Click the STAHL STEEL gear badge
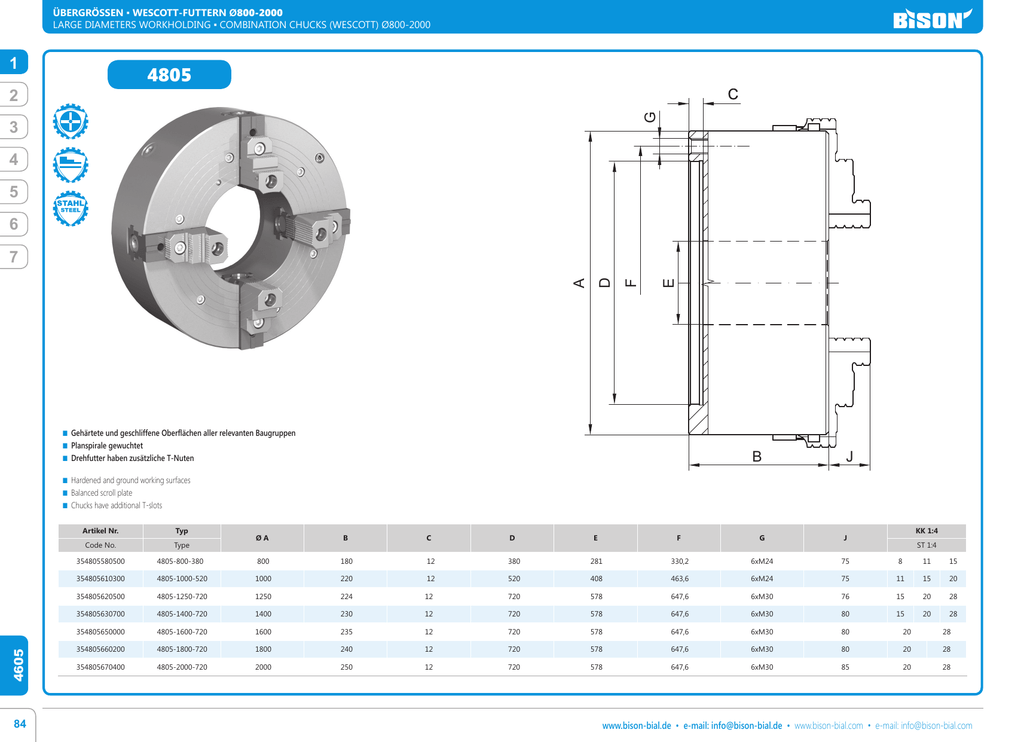Viewport: 1024px width, 742px height. pos(70,208)
